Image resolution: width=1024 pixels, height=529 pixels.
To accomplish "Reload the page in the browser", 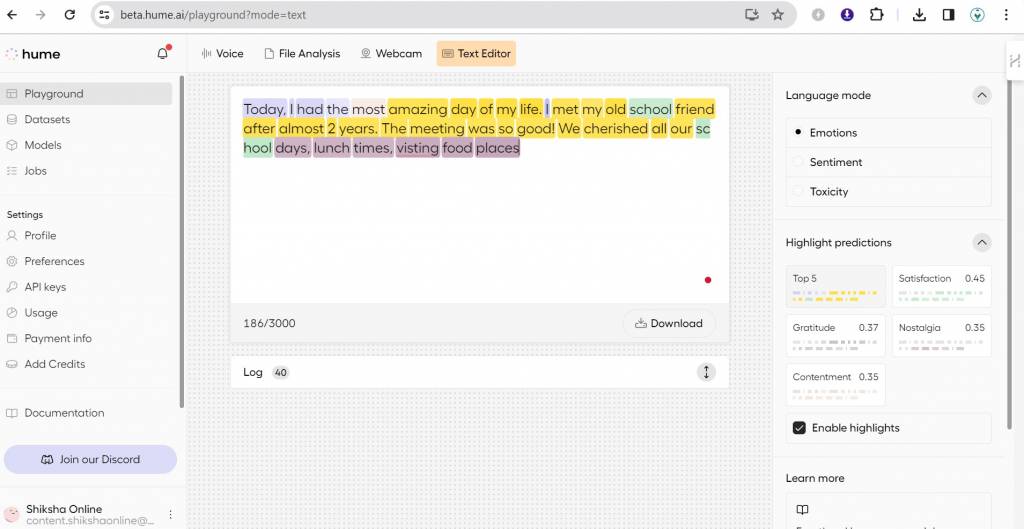I will pos(69,15).
